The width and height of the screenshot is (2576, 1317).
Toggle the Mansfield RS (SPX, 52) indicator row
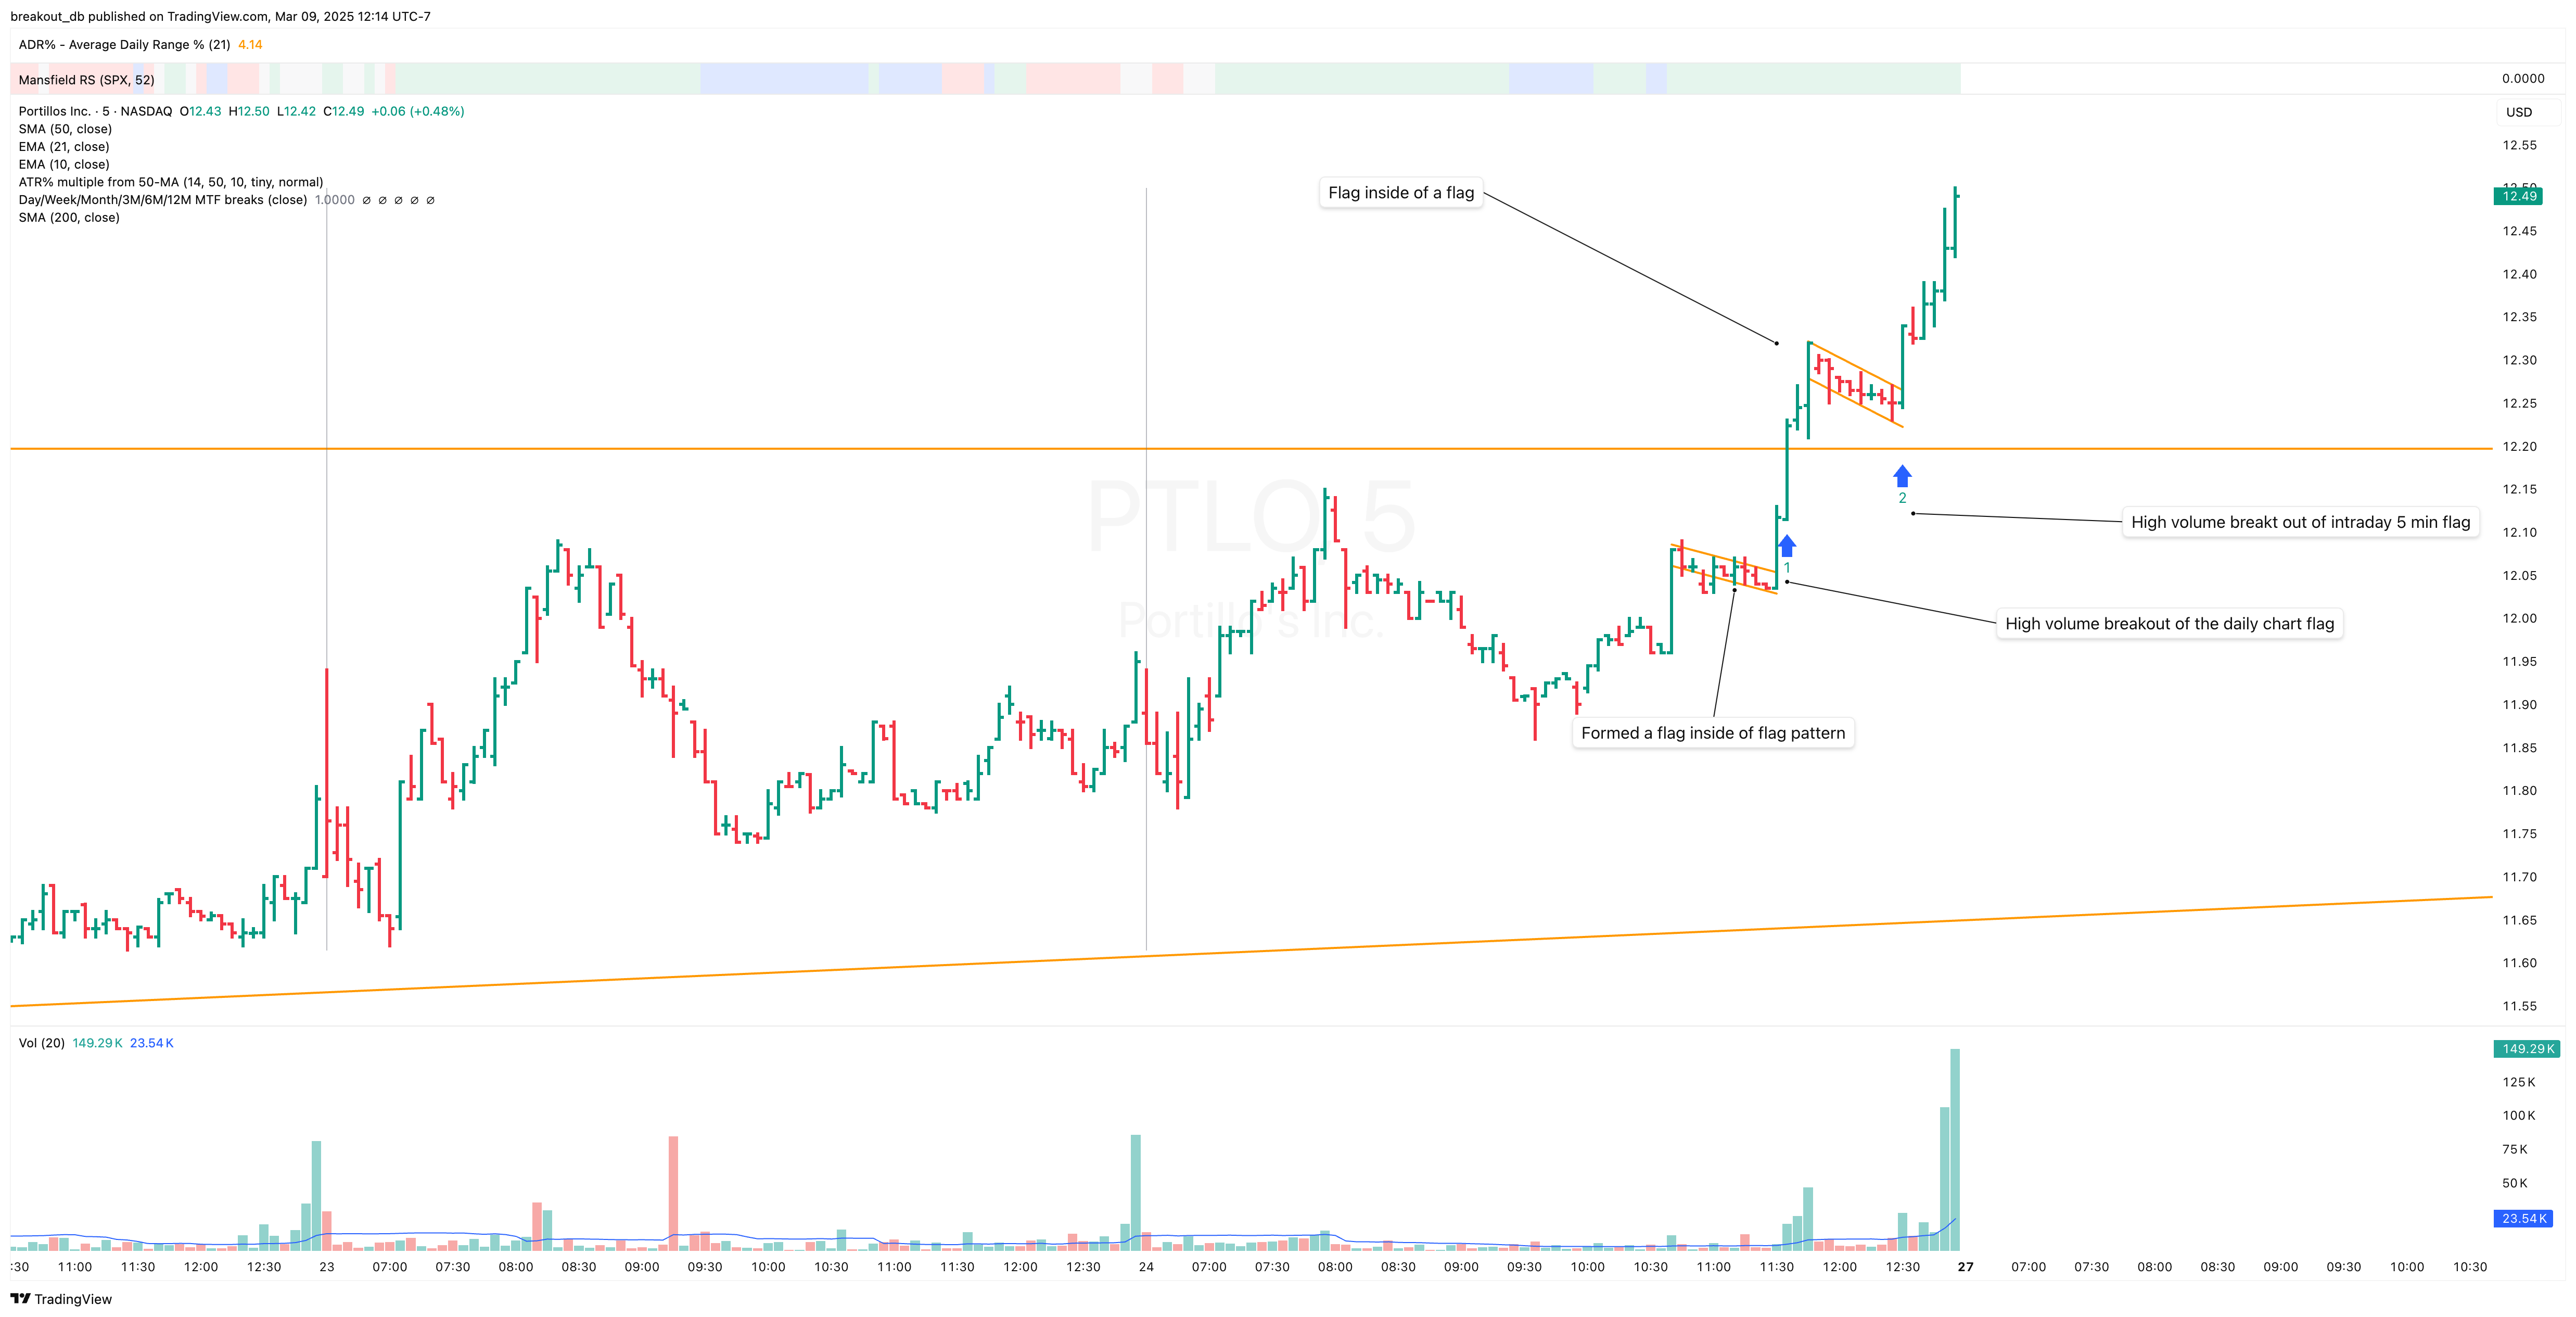pos(86,79)
